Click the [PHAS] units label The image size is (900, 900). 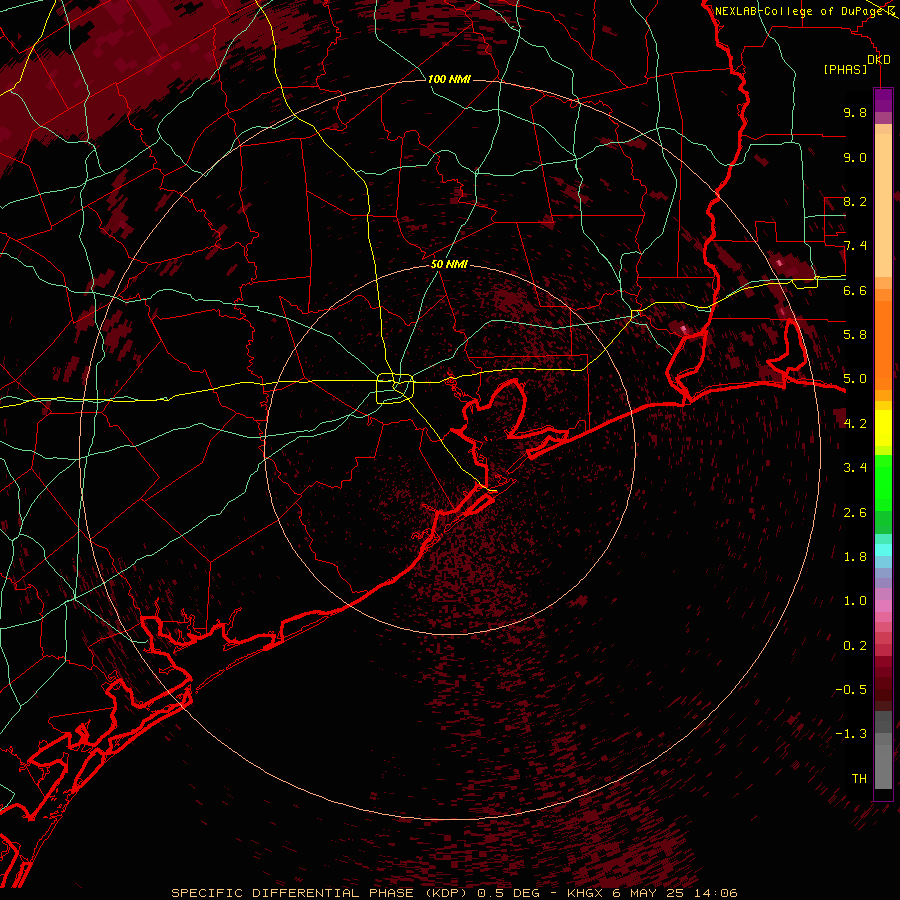[845, 69]
